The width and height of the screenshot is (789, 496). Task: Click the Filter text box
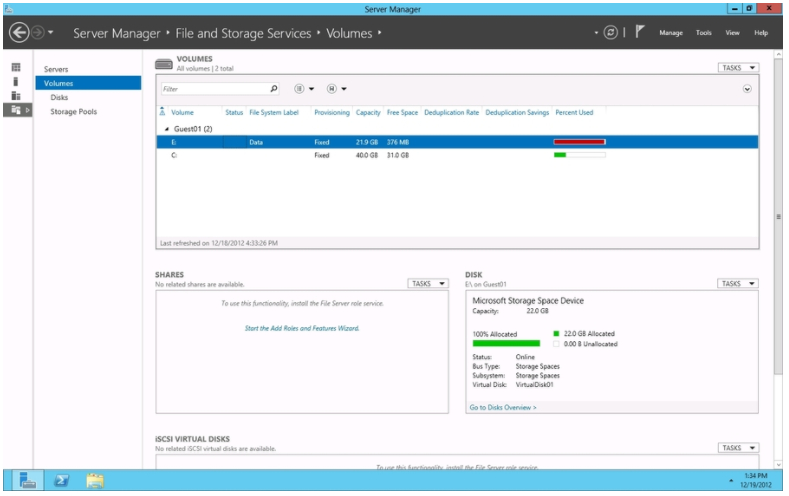click(215, 89)
